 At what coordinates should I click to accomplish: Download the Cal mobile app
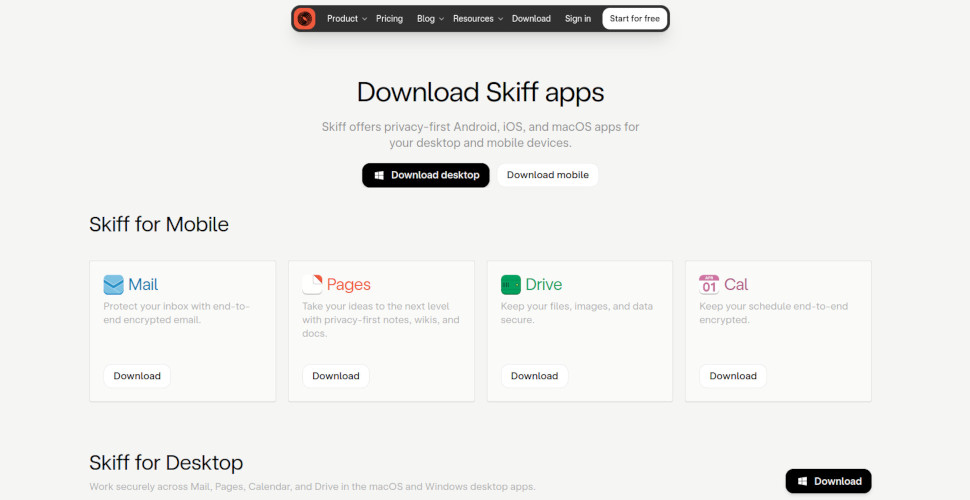[x=732, y=376]
